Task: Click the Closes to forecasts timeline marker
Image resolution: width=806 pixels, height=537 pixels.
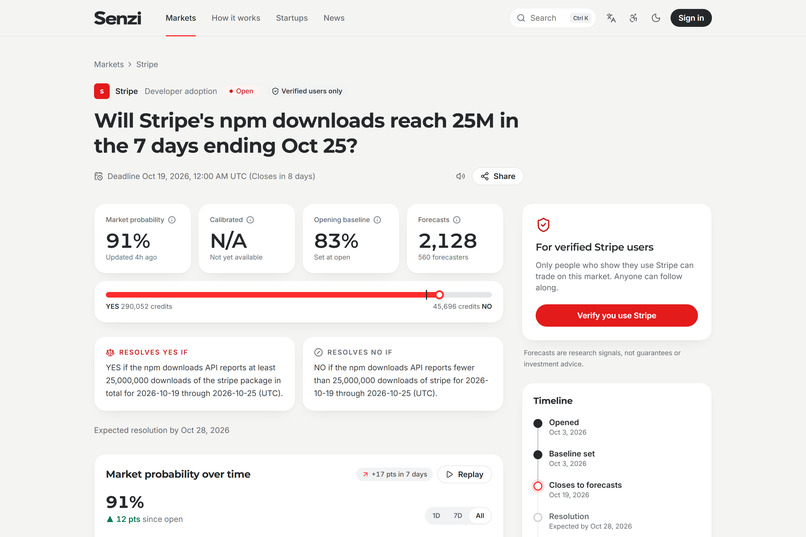Action: (538, 486)
